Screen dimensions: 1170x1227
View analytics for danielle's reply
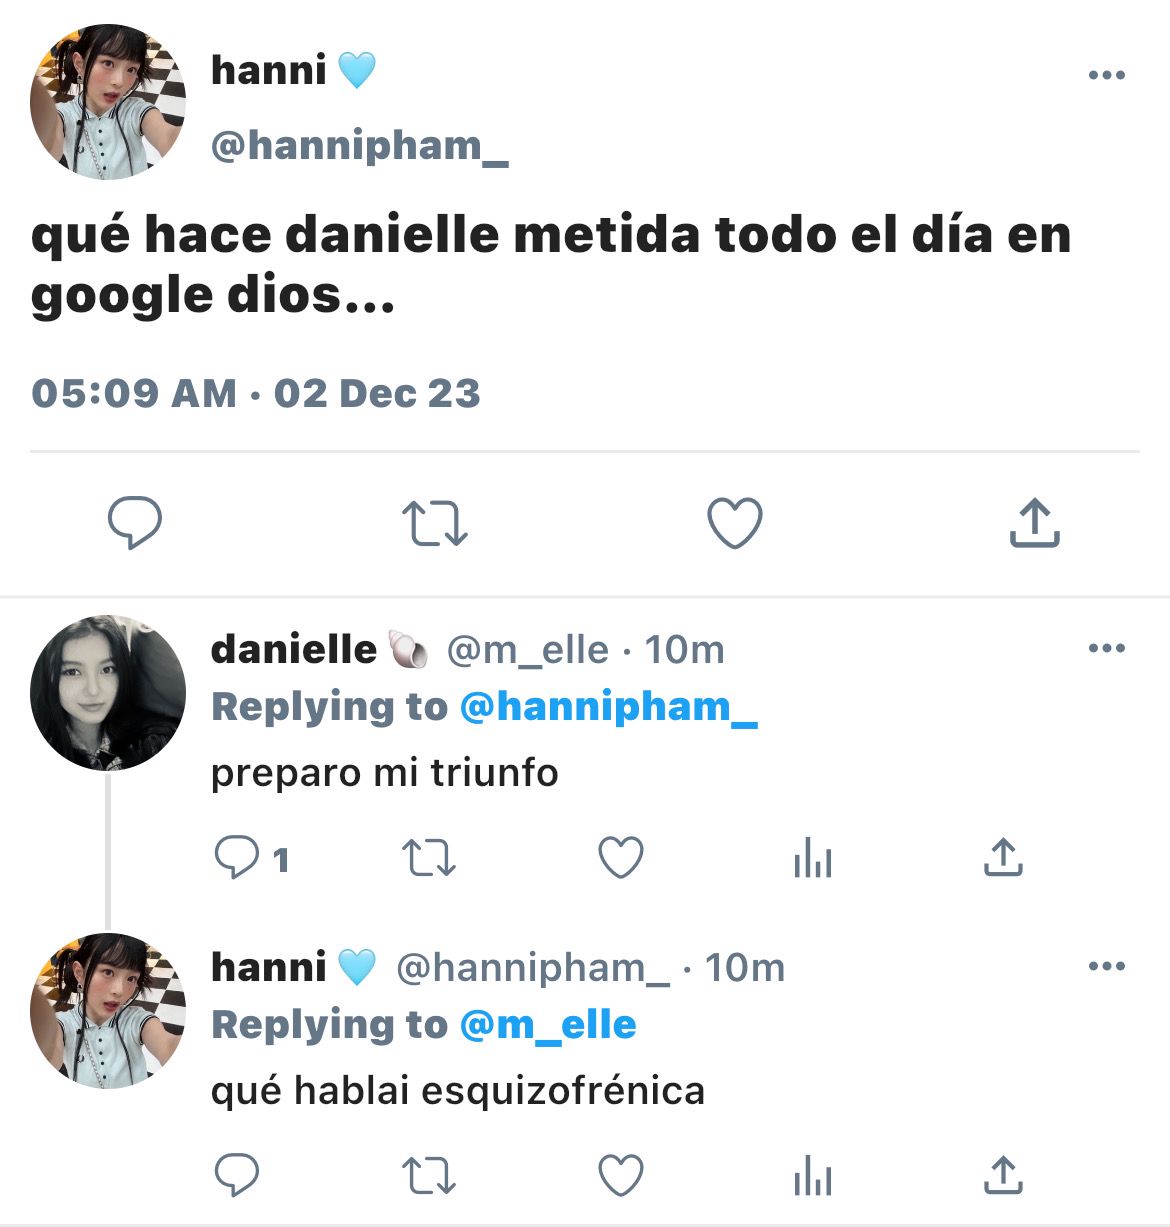point(812,858)
